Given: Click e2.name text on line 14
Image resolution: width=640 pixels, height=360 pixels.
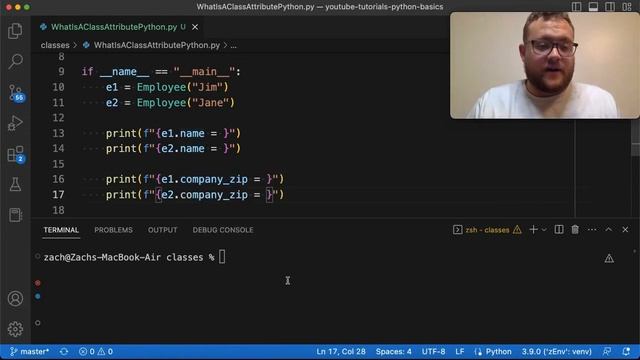Looking at the screenshot, I should [183, 149].
